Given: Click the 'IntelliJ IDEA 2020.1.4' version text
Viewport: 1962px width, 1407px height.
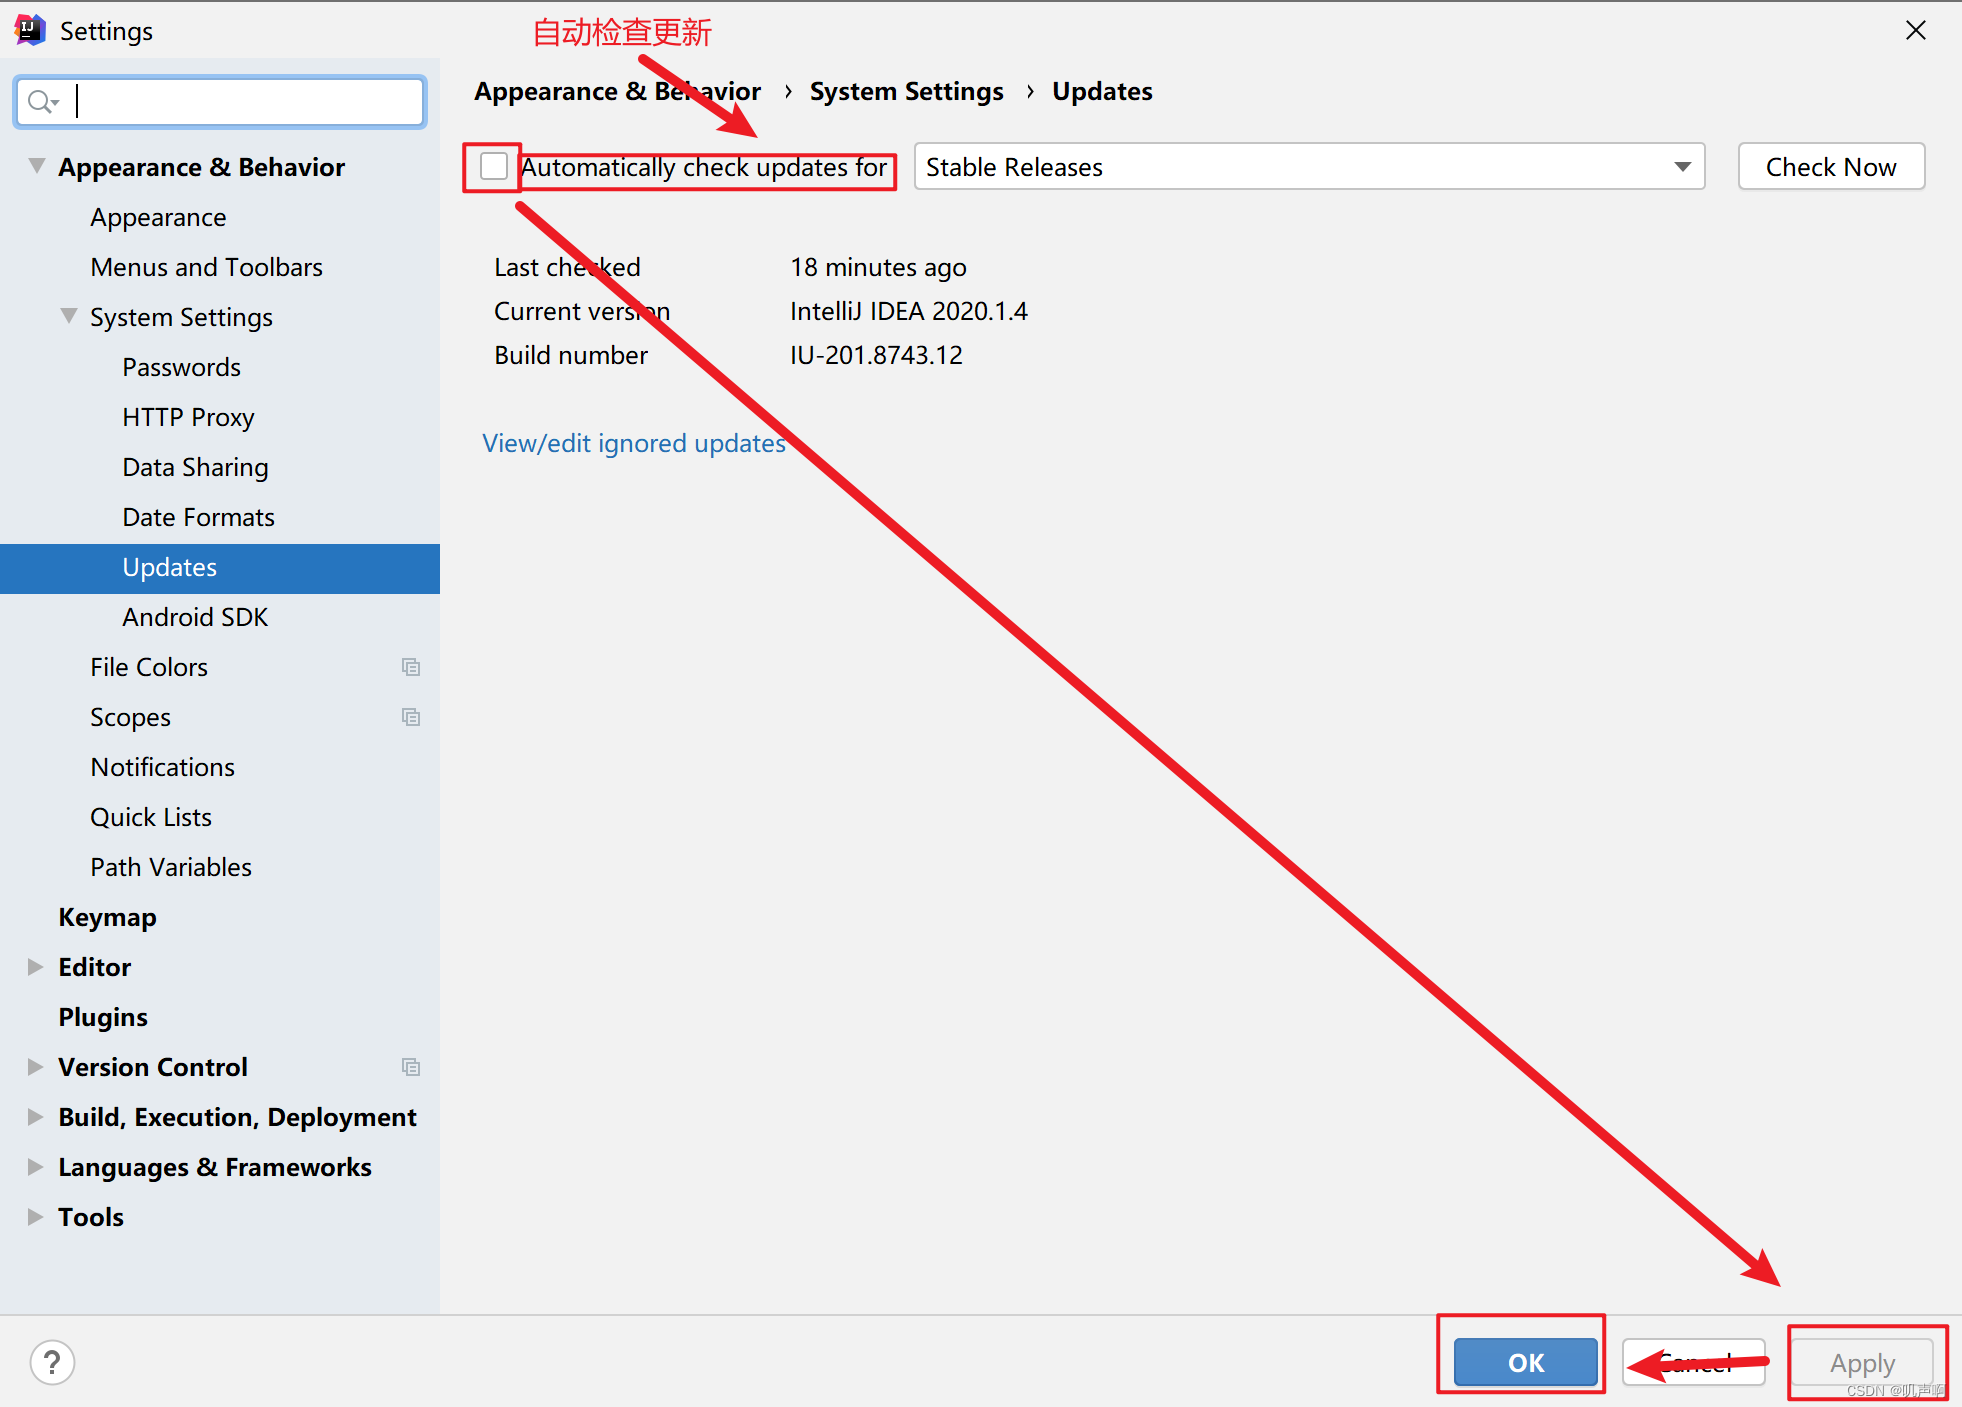Looking at the screenshot, I should pos(908,311).
